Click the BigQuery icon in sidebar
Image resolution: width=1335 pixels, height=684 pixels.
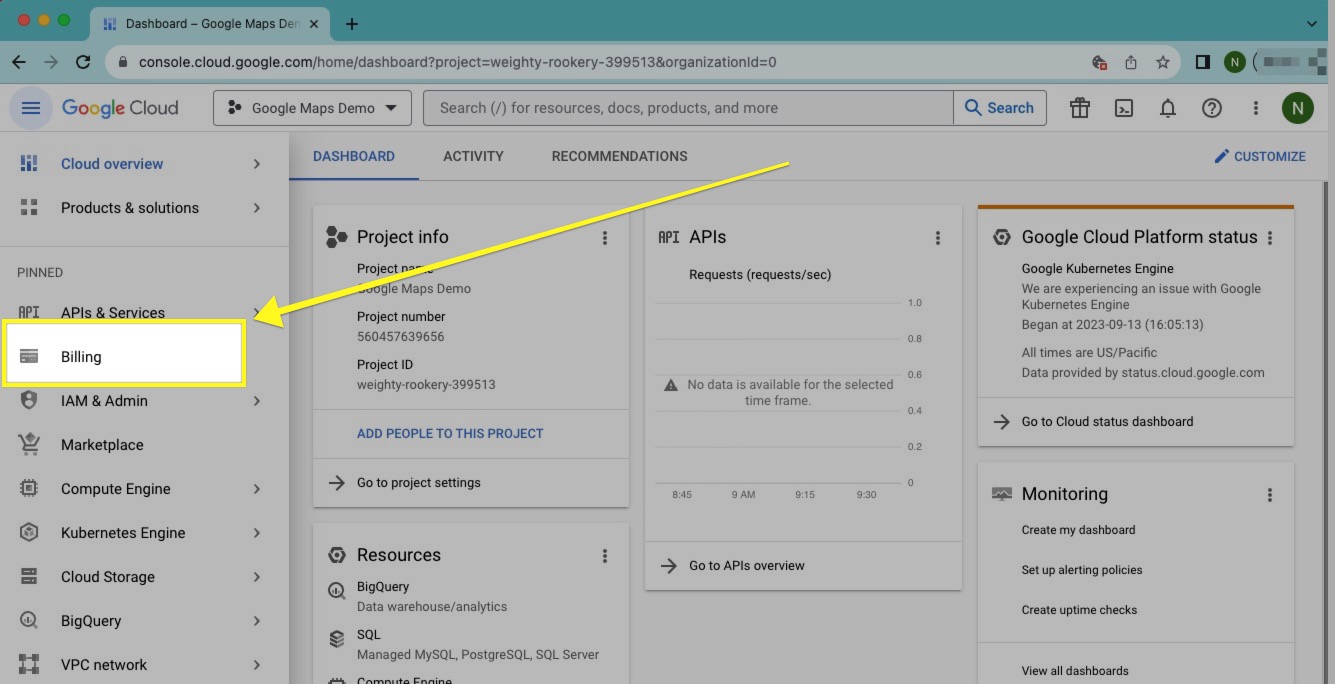[29, 620]
